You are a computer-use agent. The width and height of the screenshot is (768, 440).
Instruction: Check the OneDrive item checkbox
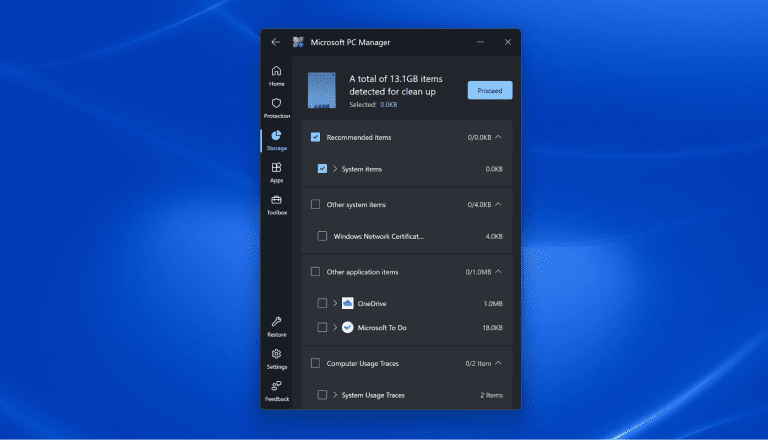[322, 303]
